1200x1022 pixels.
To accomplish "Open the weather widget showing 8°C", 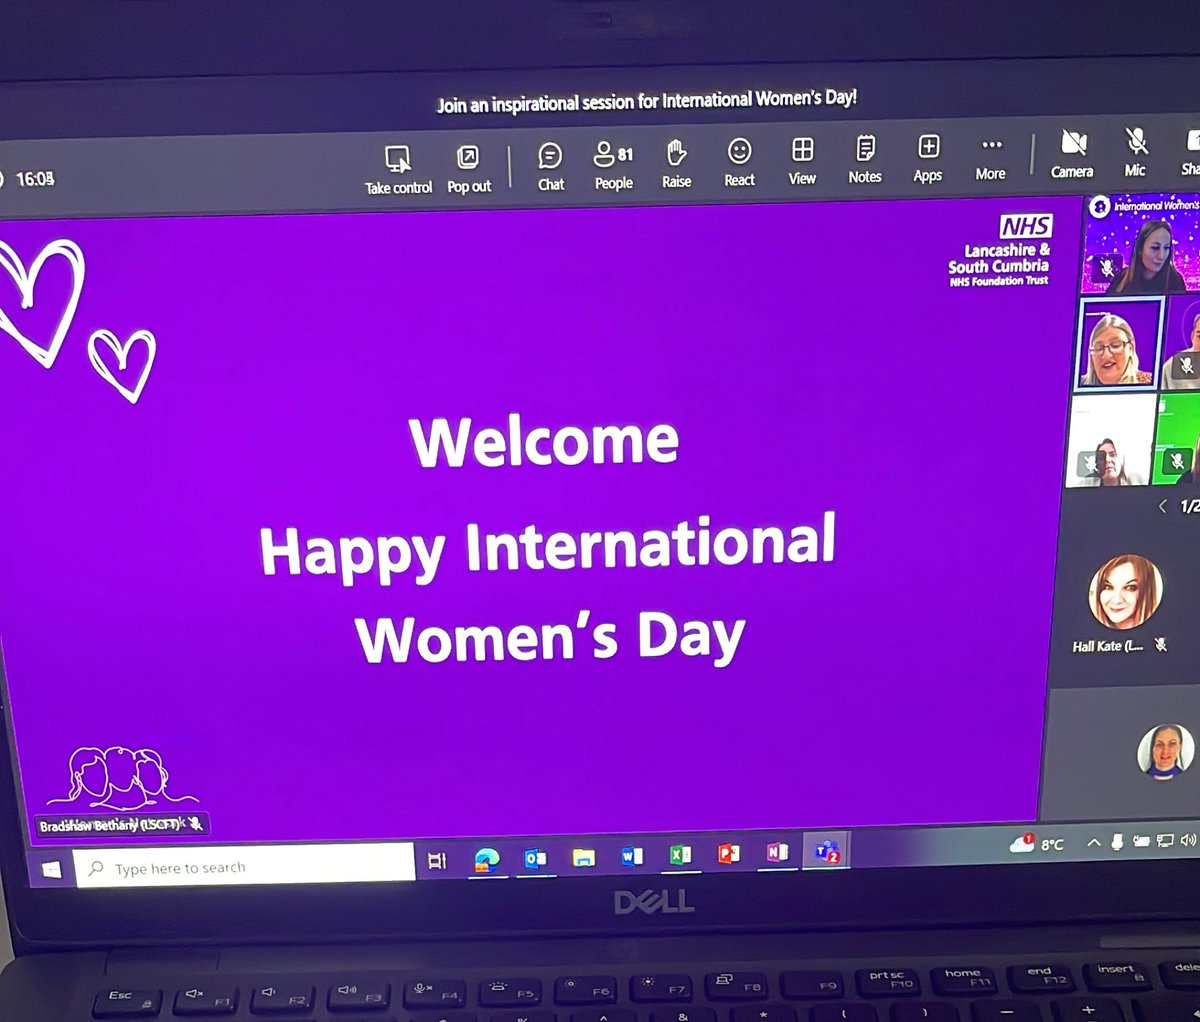I will pyautogui.click(x=1037, y=844).
